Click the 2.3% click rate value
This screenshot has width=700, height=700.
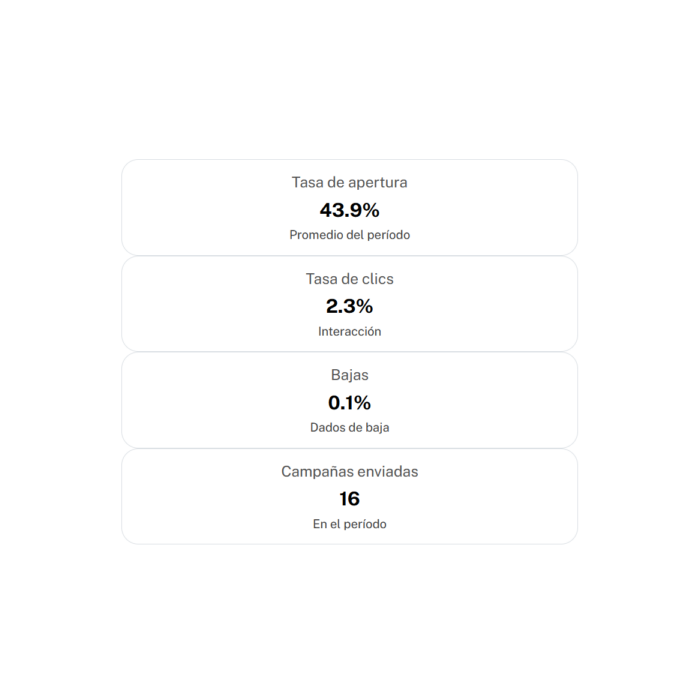[349, 307]
